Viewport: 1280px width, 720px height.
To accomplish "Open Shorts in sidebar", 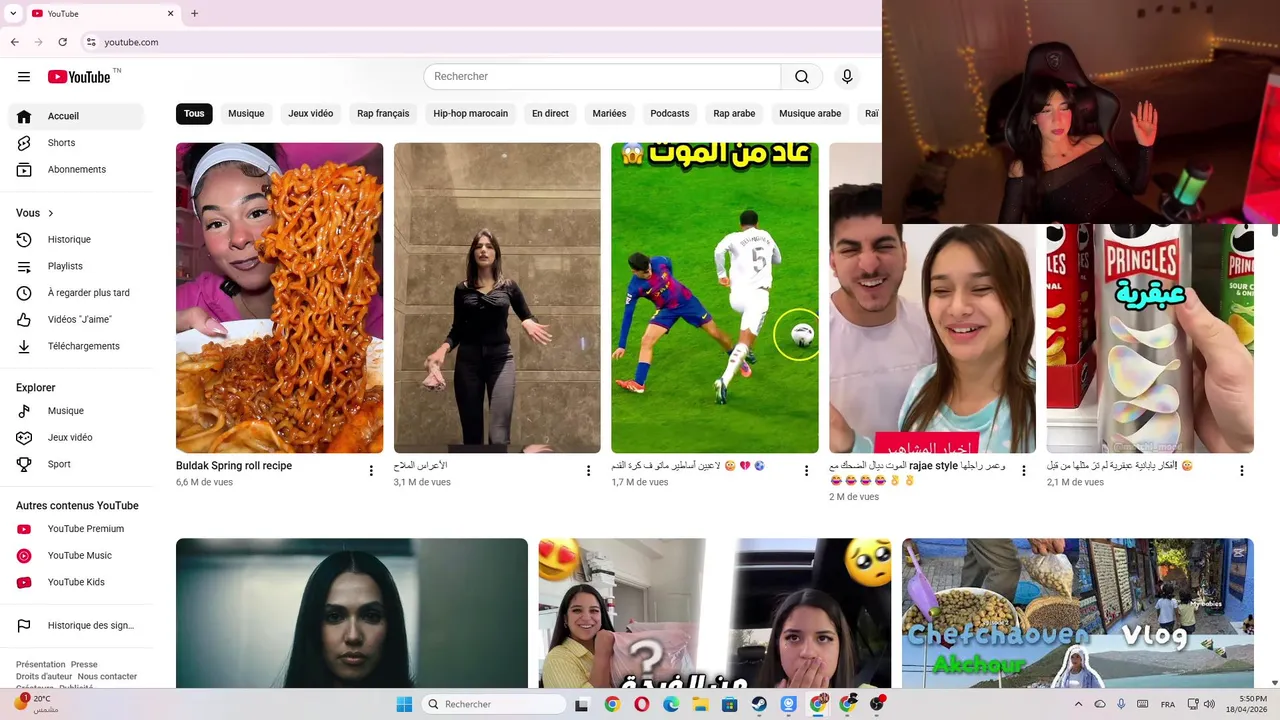I will 76,143.
